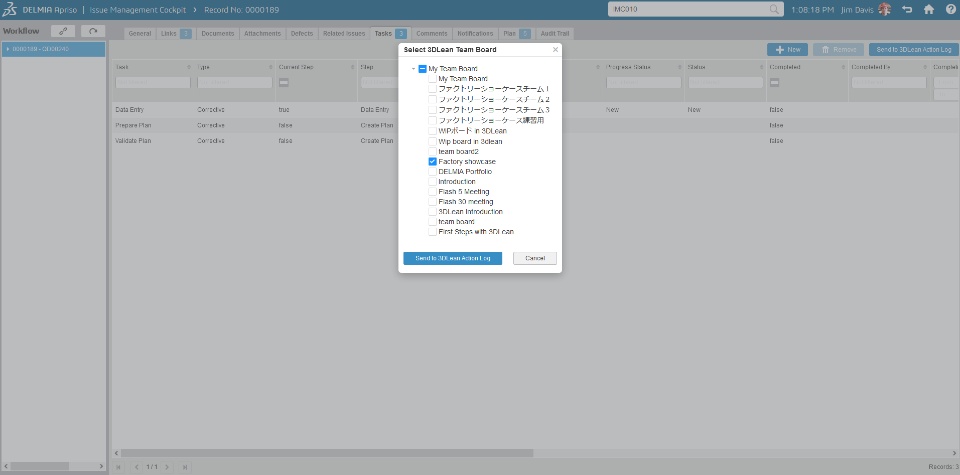
Task: Open the General tab
Action: tap(140, 34)
